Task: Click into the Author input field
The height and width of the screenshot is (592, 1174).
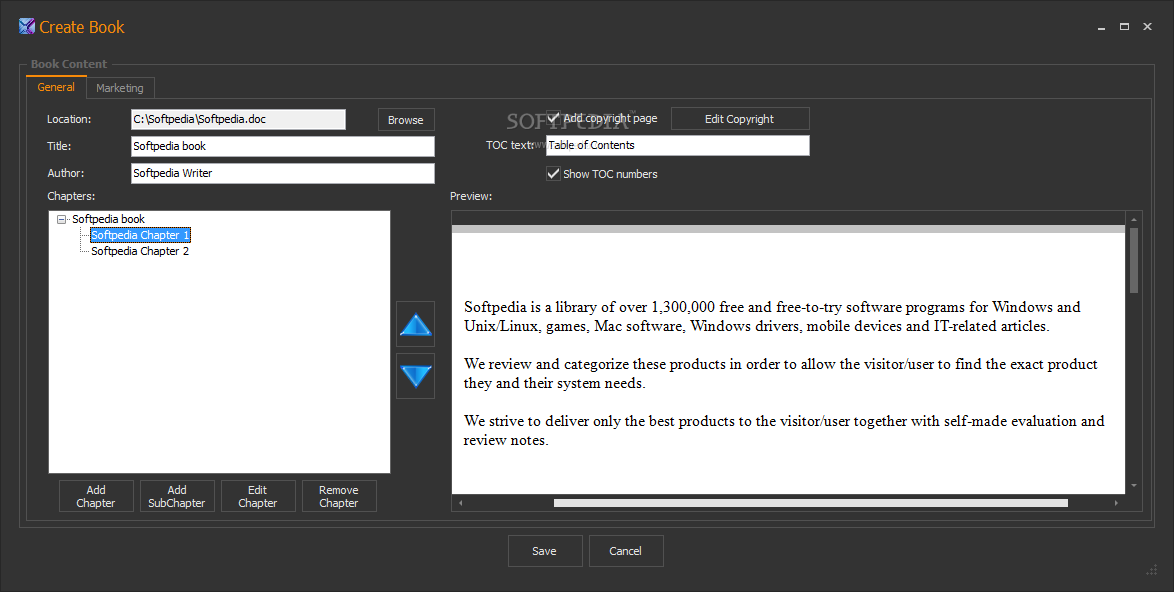Action: click(282, 173)
